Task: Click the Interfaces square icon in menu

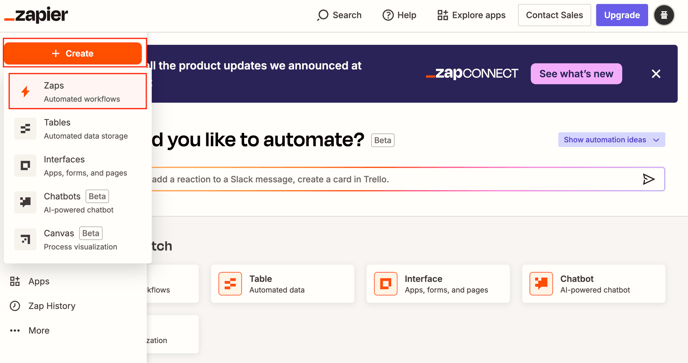Action: pyautogui.click(x=25, y=165)
